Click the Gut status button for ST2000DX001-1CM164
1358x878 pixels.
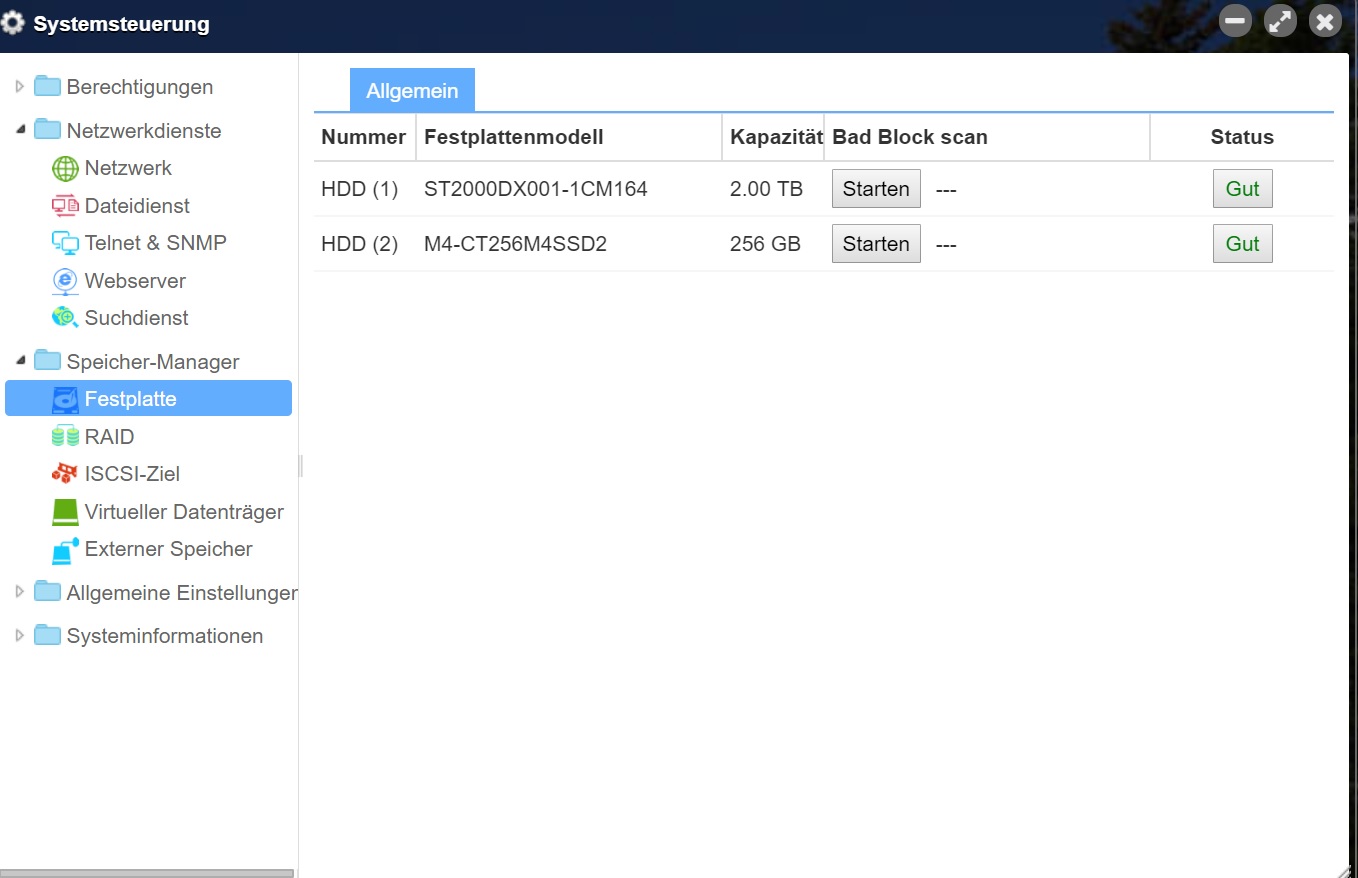[x=1242, y=189]
